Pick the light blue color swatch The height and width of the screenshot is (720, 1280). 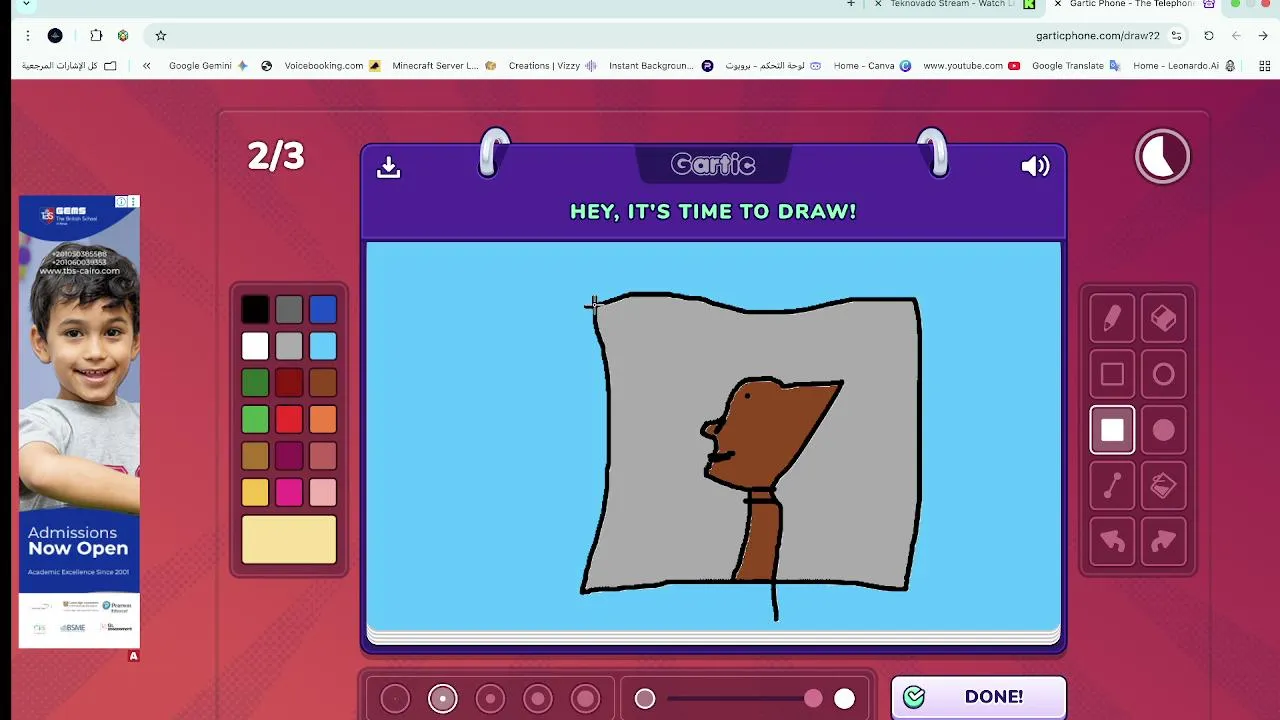[x=323, y=346]
